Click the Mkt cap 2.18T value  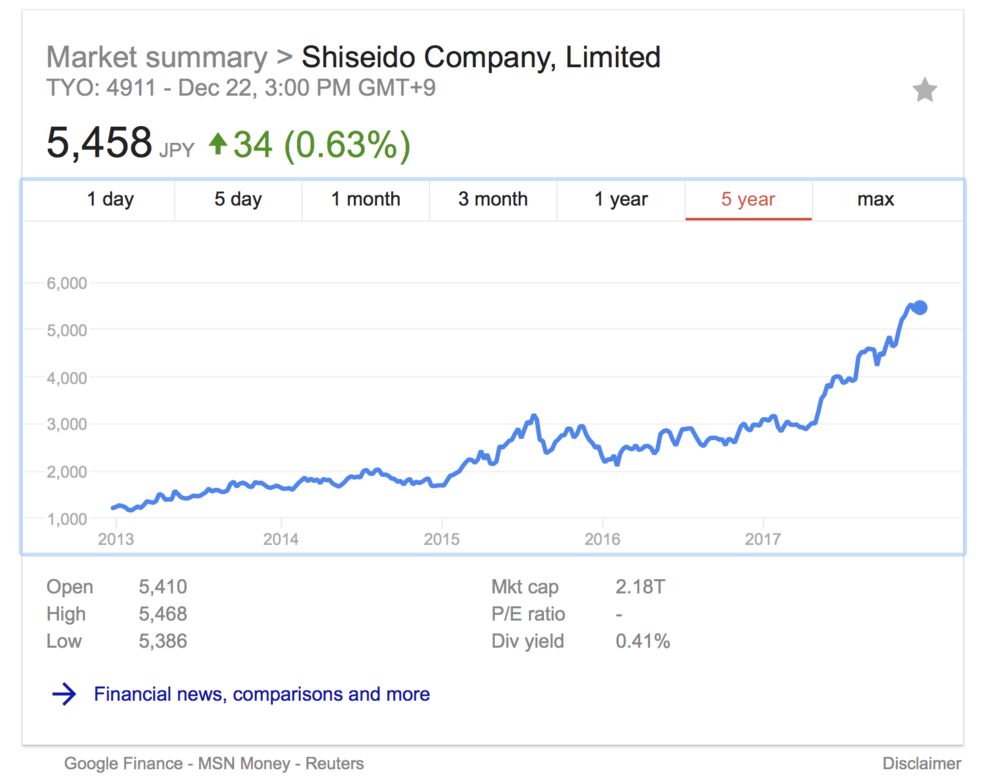point(641,587)
